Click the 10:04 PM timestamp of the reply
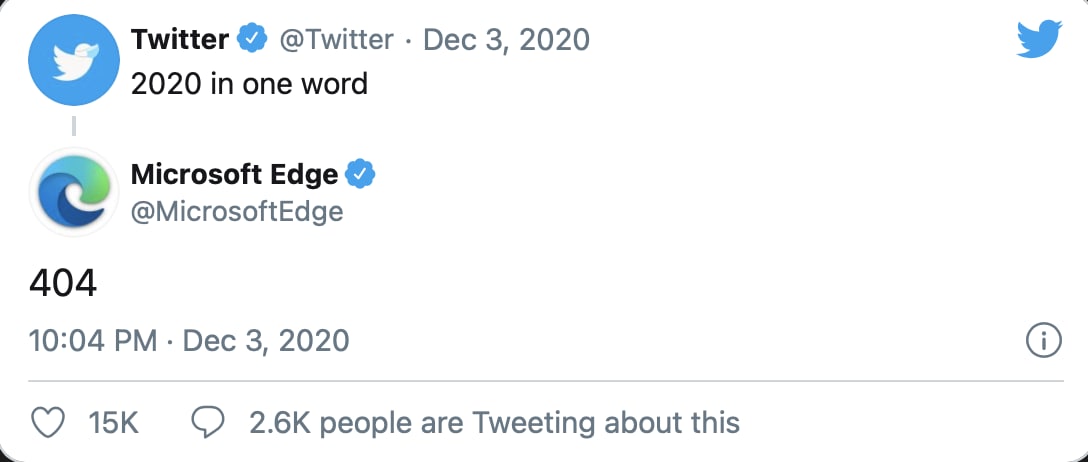The image size is (1088, 462). tap(93, 341)
